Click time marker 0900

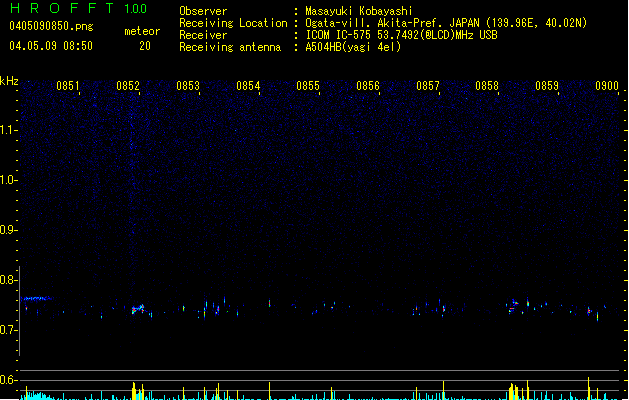[607, 86]
